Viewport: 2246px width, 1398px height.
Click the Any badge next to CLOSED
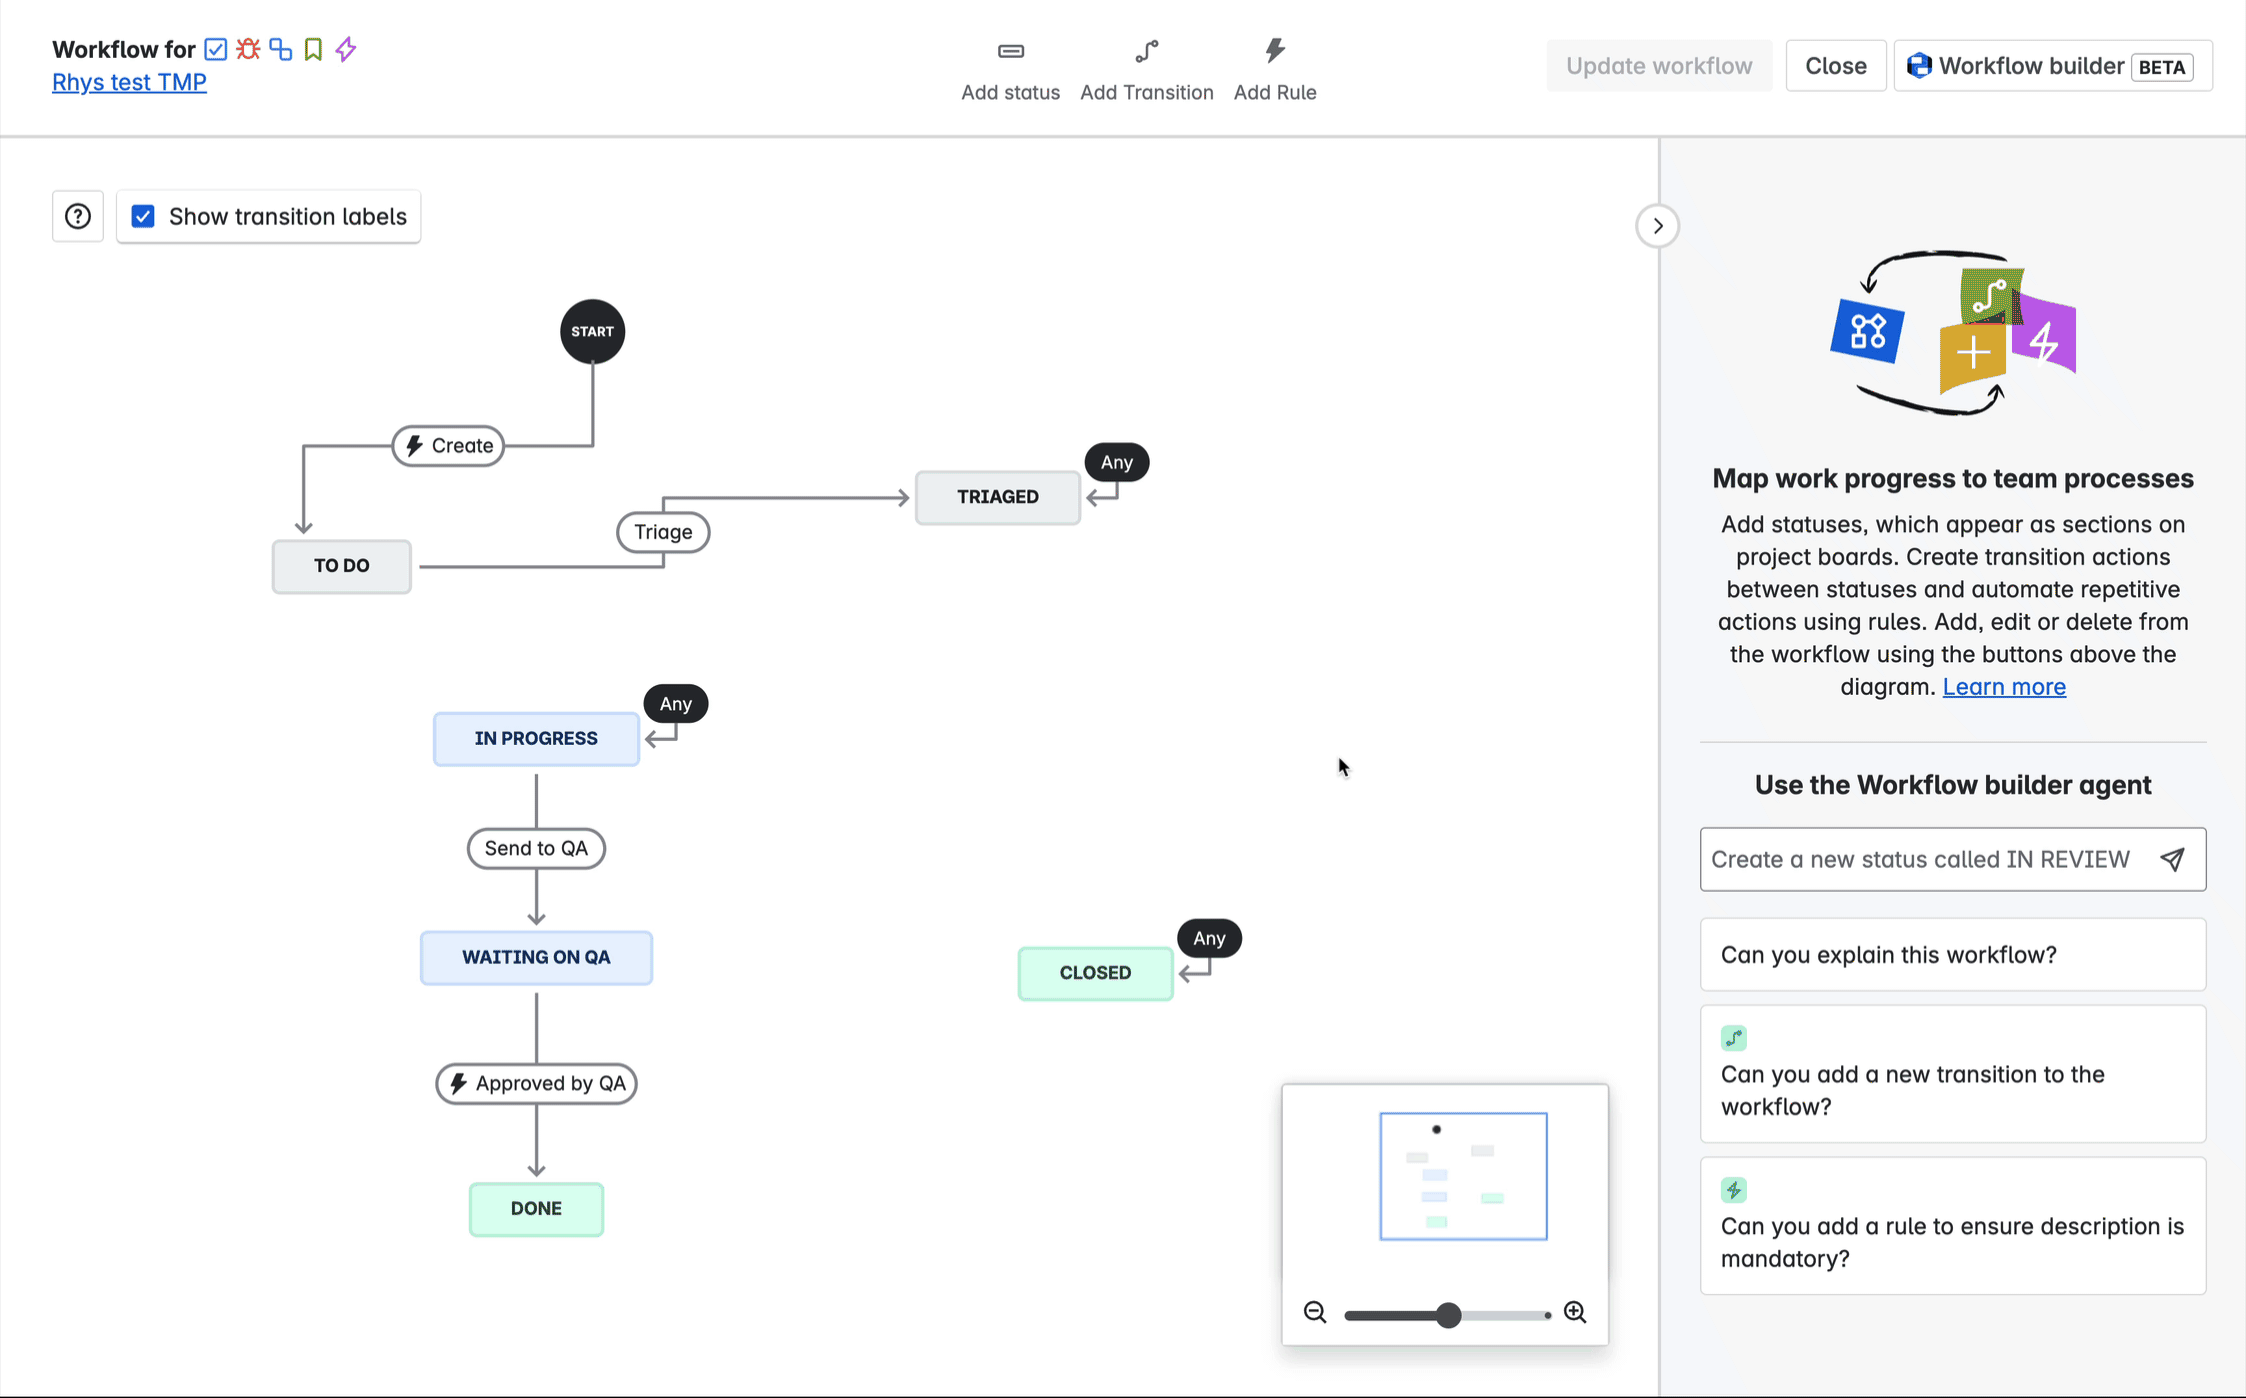[1209, 938]
